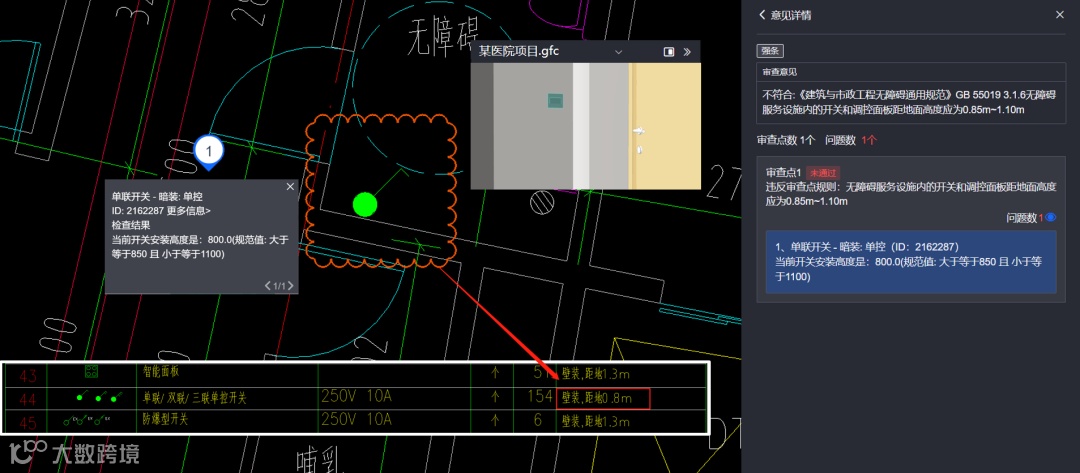Open the 某医院项目.gfc file dropdown

pyautogui.click(x=619, y=52)
